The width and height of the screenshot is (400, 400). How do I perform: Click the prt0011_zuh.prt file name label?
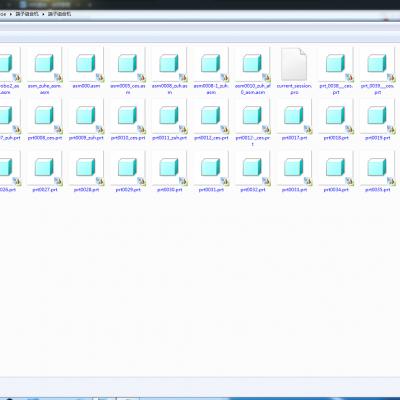click(x=170, y=138)
